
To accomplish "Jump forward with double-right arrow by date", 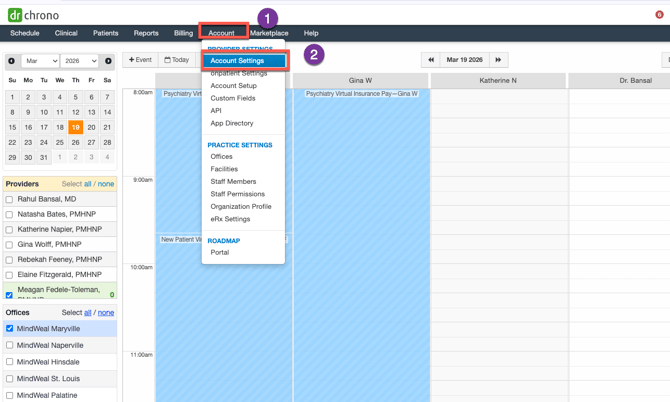I will [x=498, y=60].
